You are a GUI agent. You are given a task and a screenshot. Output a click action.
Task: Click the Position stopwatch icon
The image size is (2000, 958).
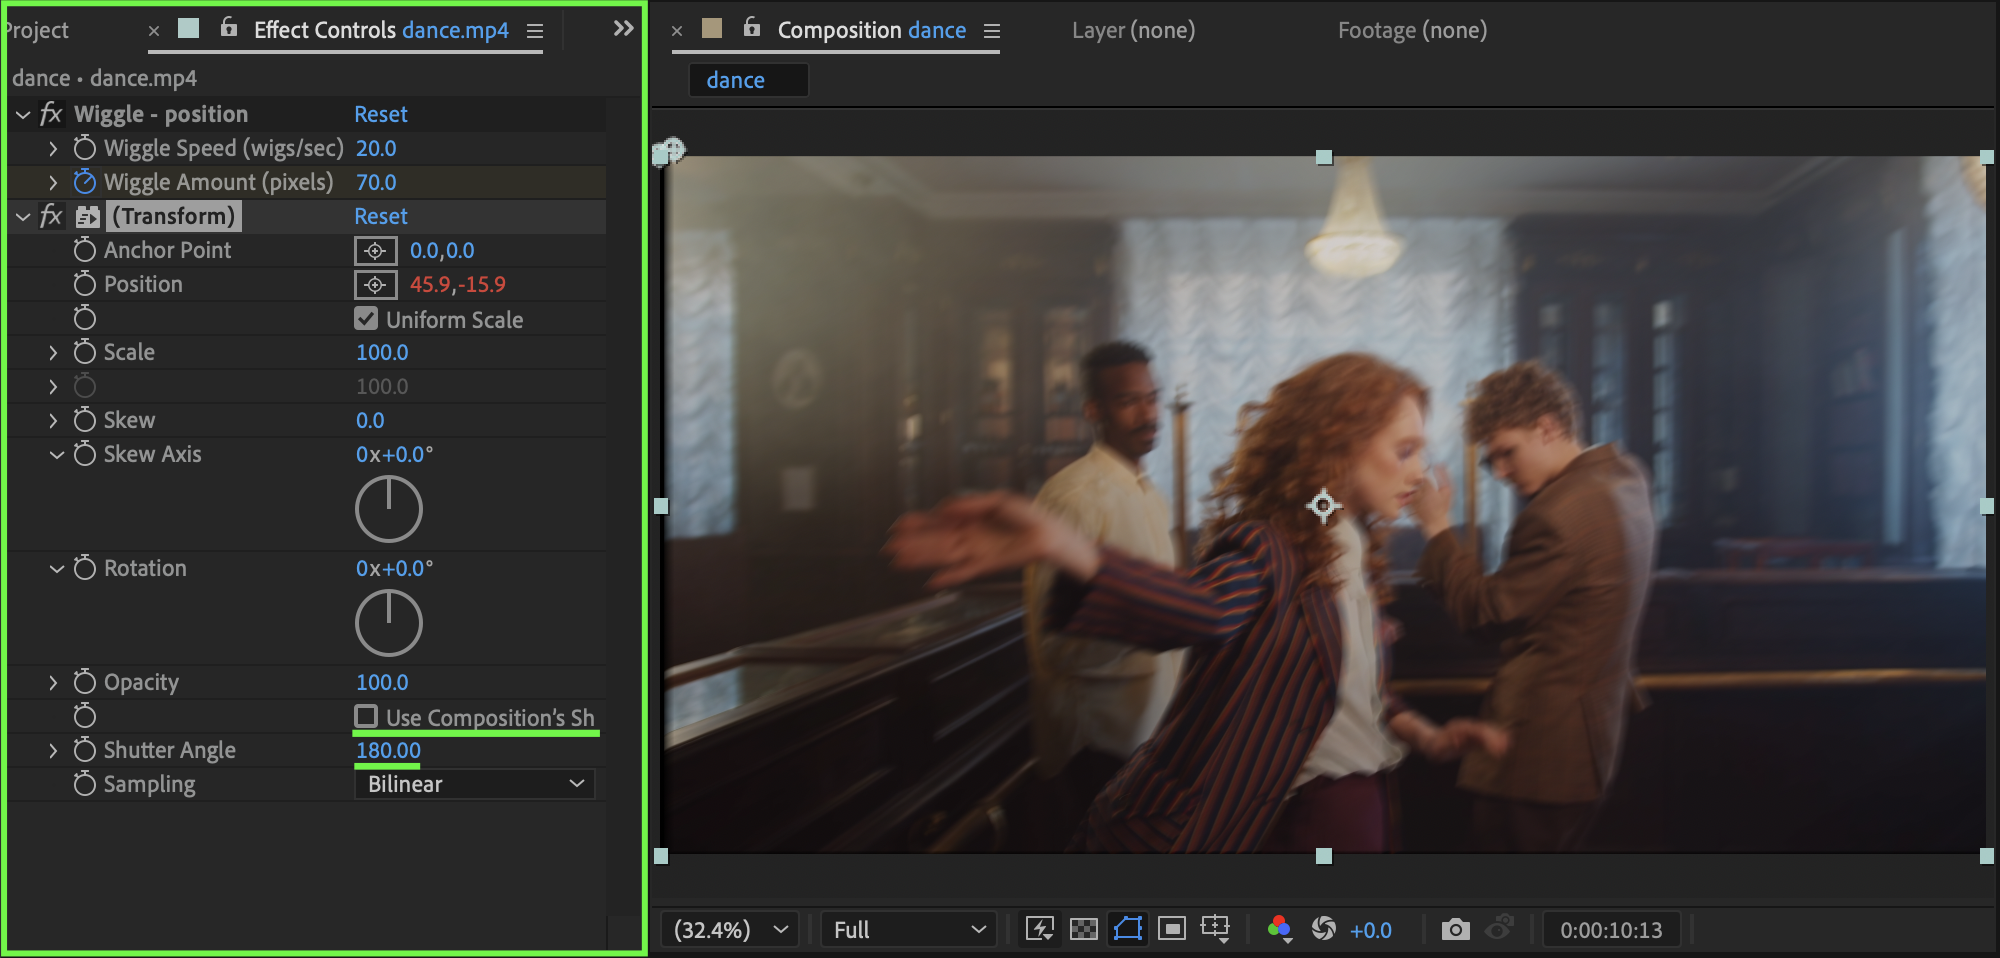tap(85, 284)
